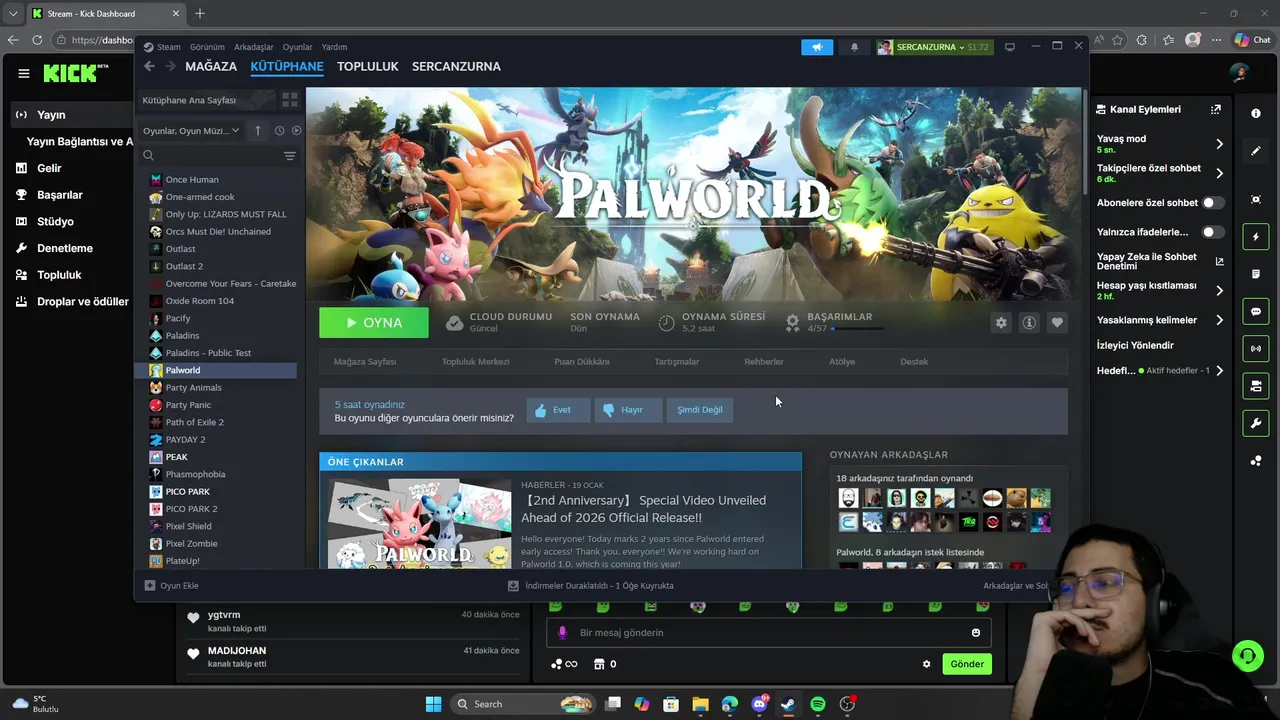Add Palworld to favorites with heart icon

click(1057, 322)
